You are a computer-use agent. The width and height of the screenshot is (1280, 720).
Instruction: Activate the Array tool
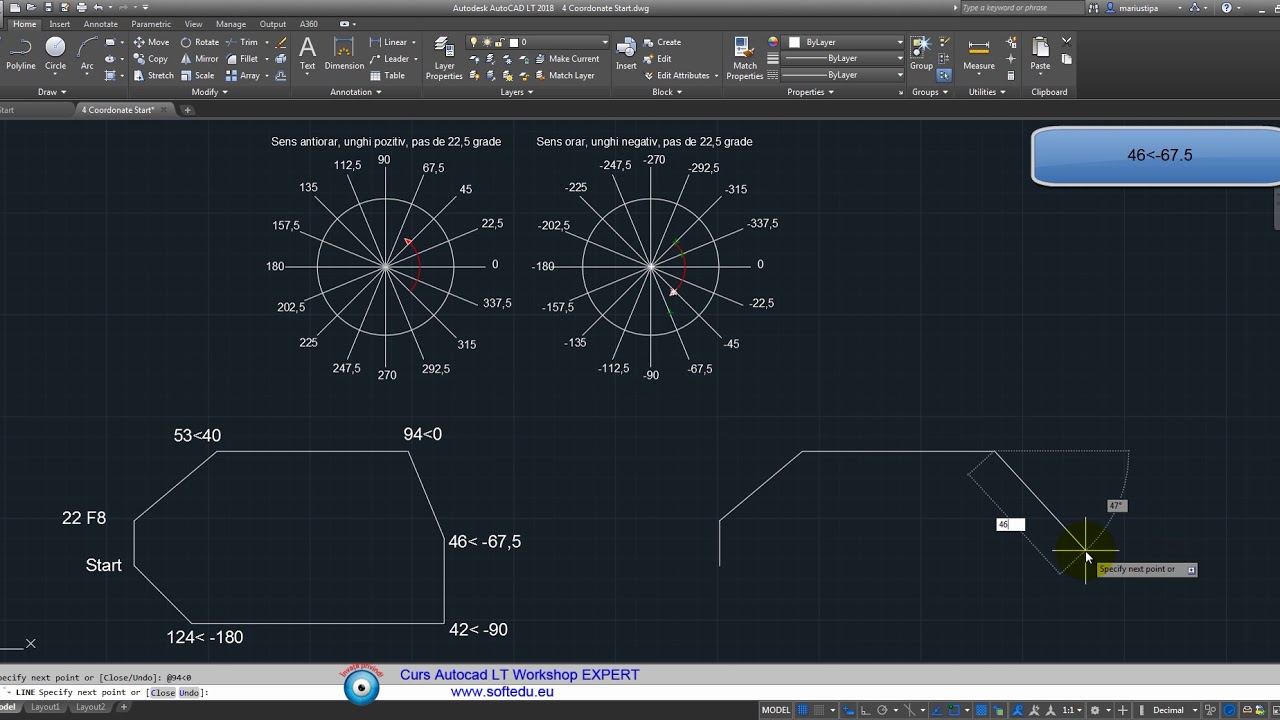[243, 75]
